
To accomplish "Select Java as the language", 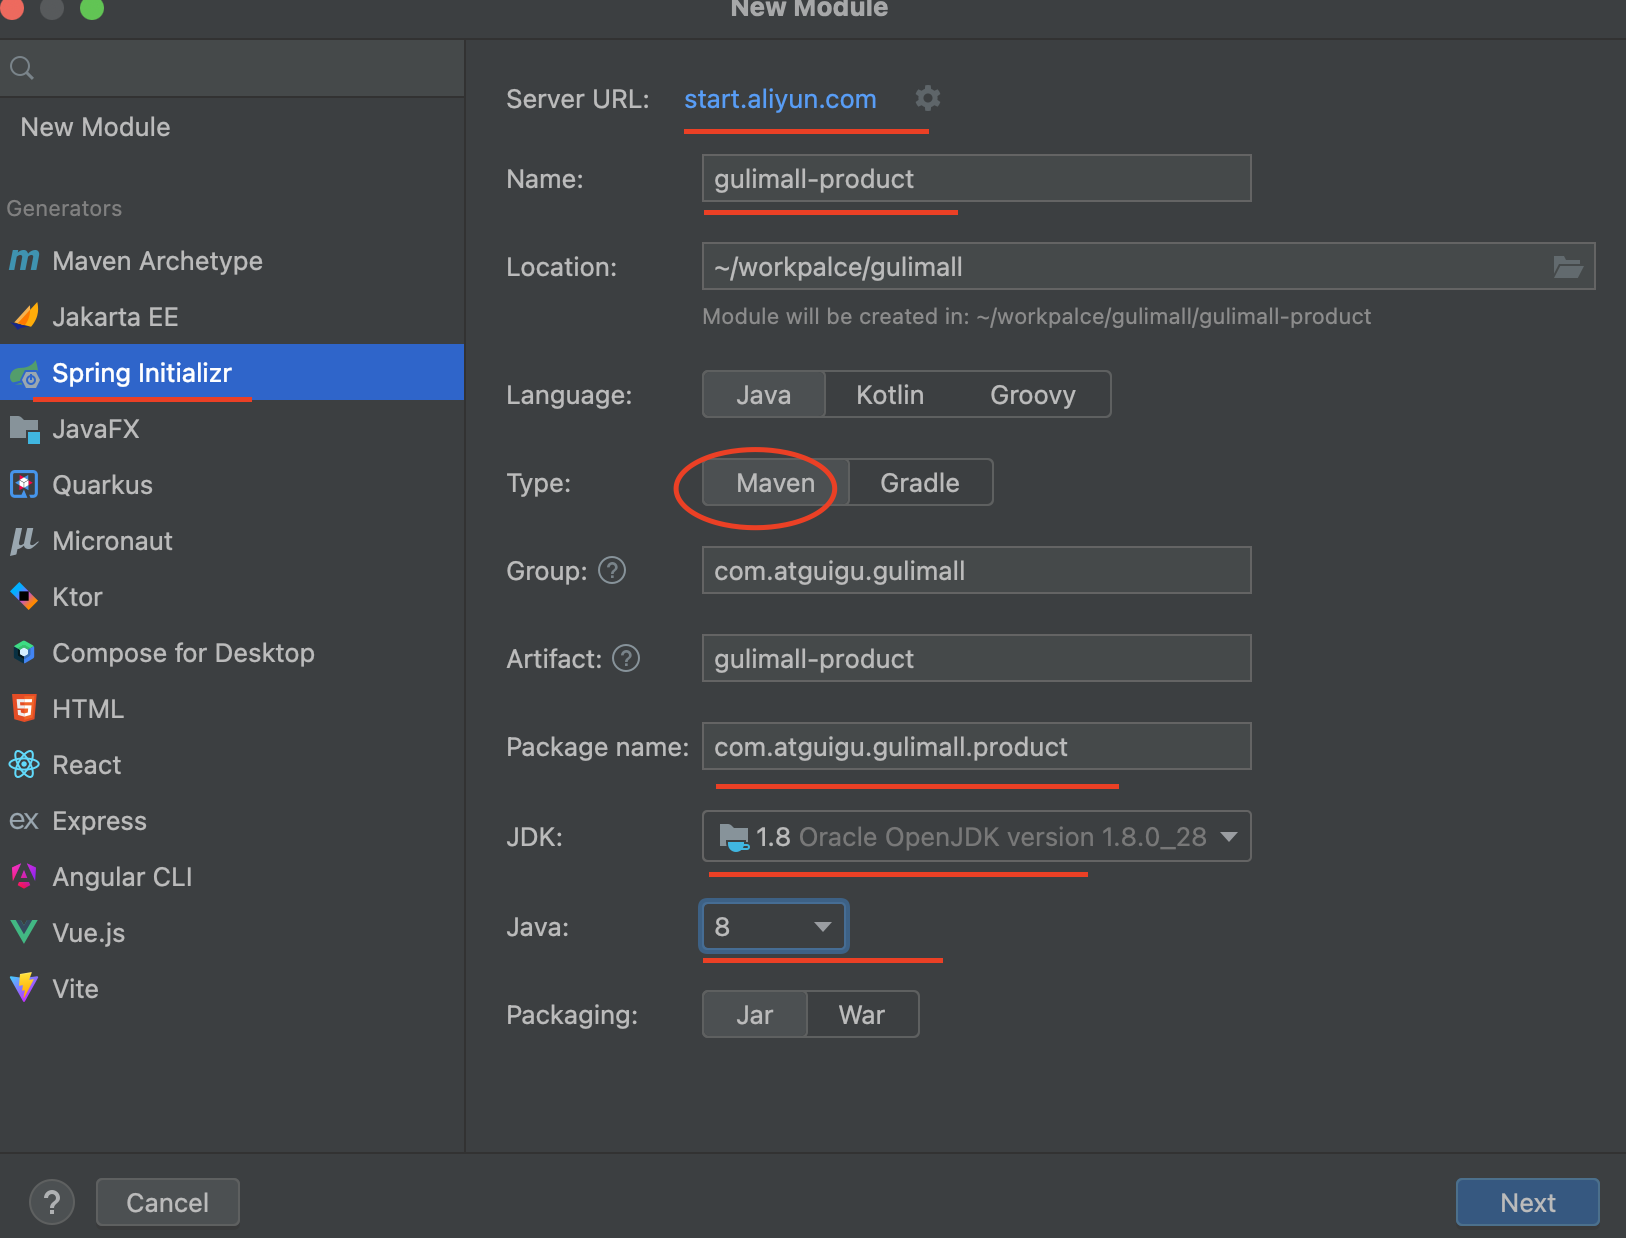I will point(764,395).
